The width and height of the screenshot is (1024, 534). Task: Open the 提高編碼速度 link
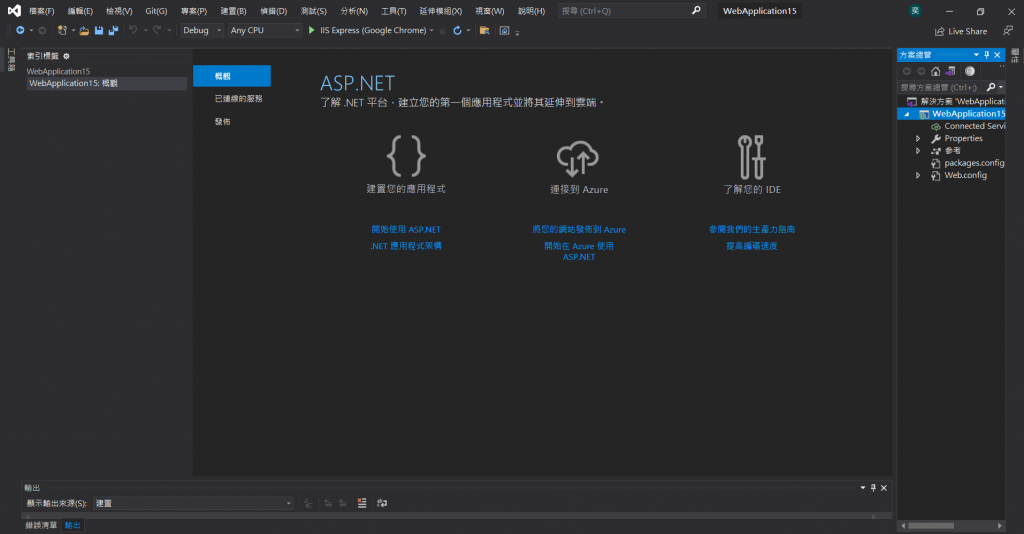click(752, 246)
